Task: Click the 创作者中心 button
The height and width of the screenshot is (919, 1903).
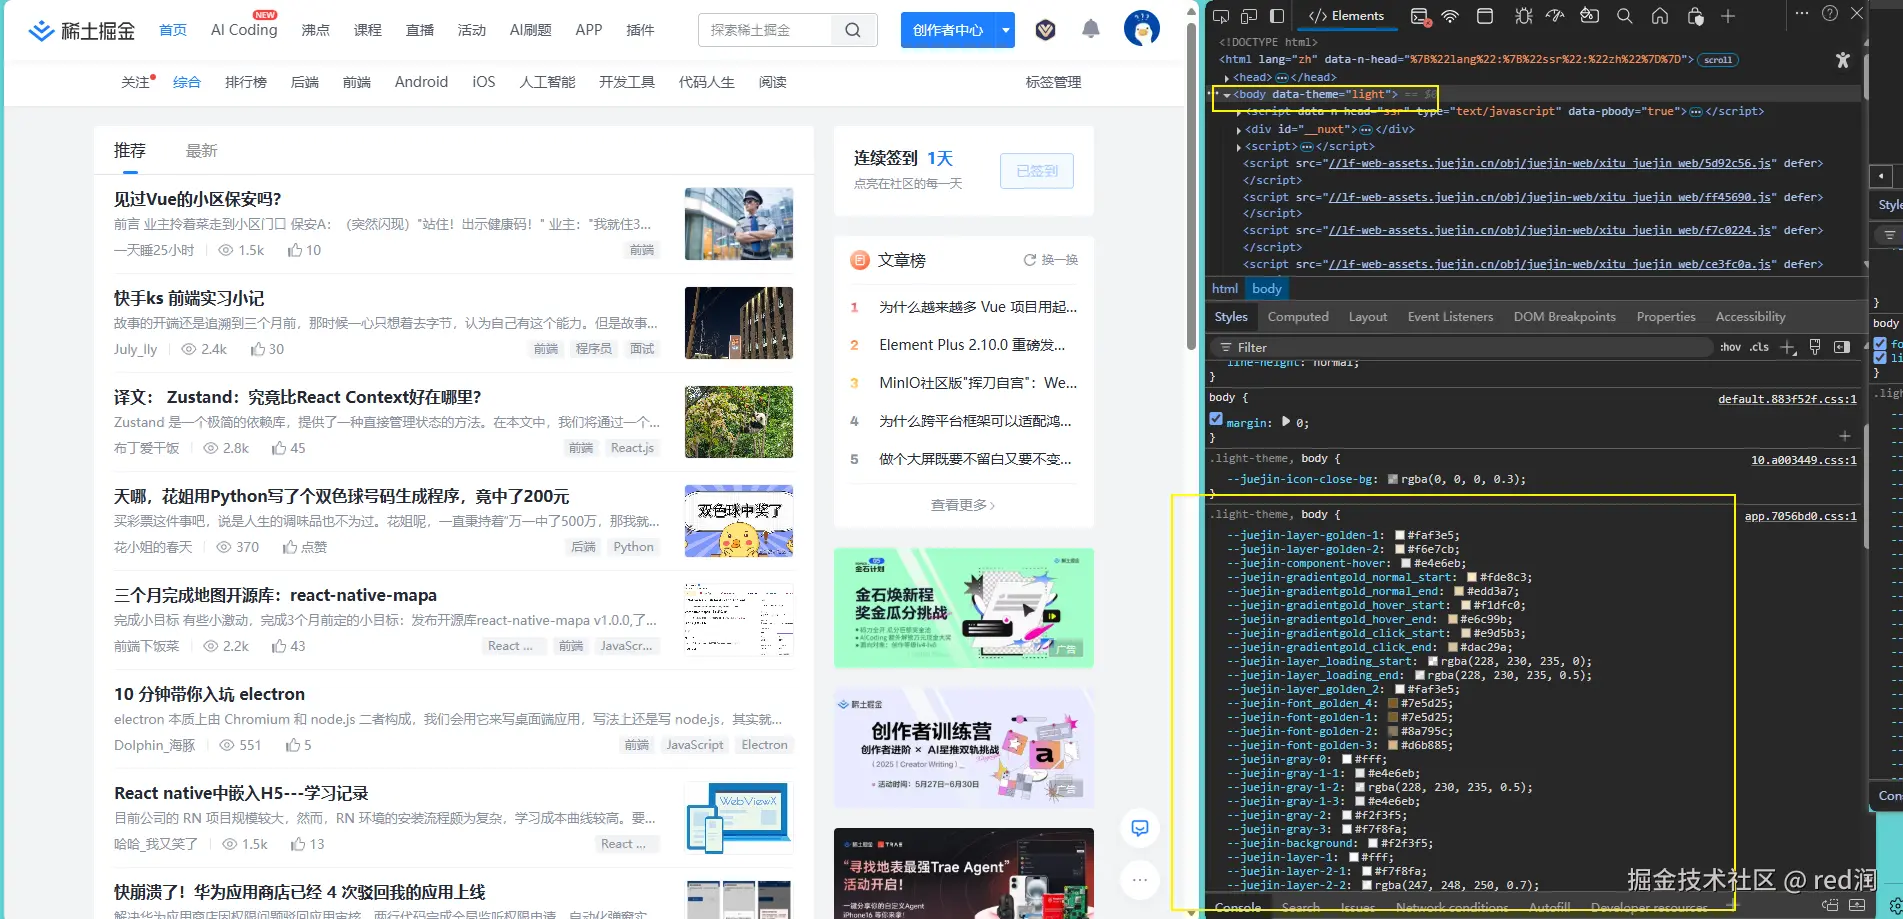Action: point(948,30)
